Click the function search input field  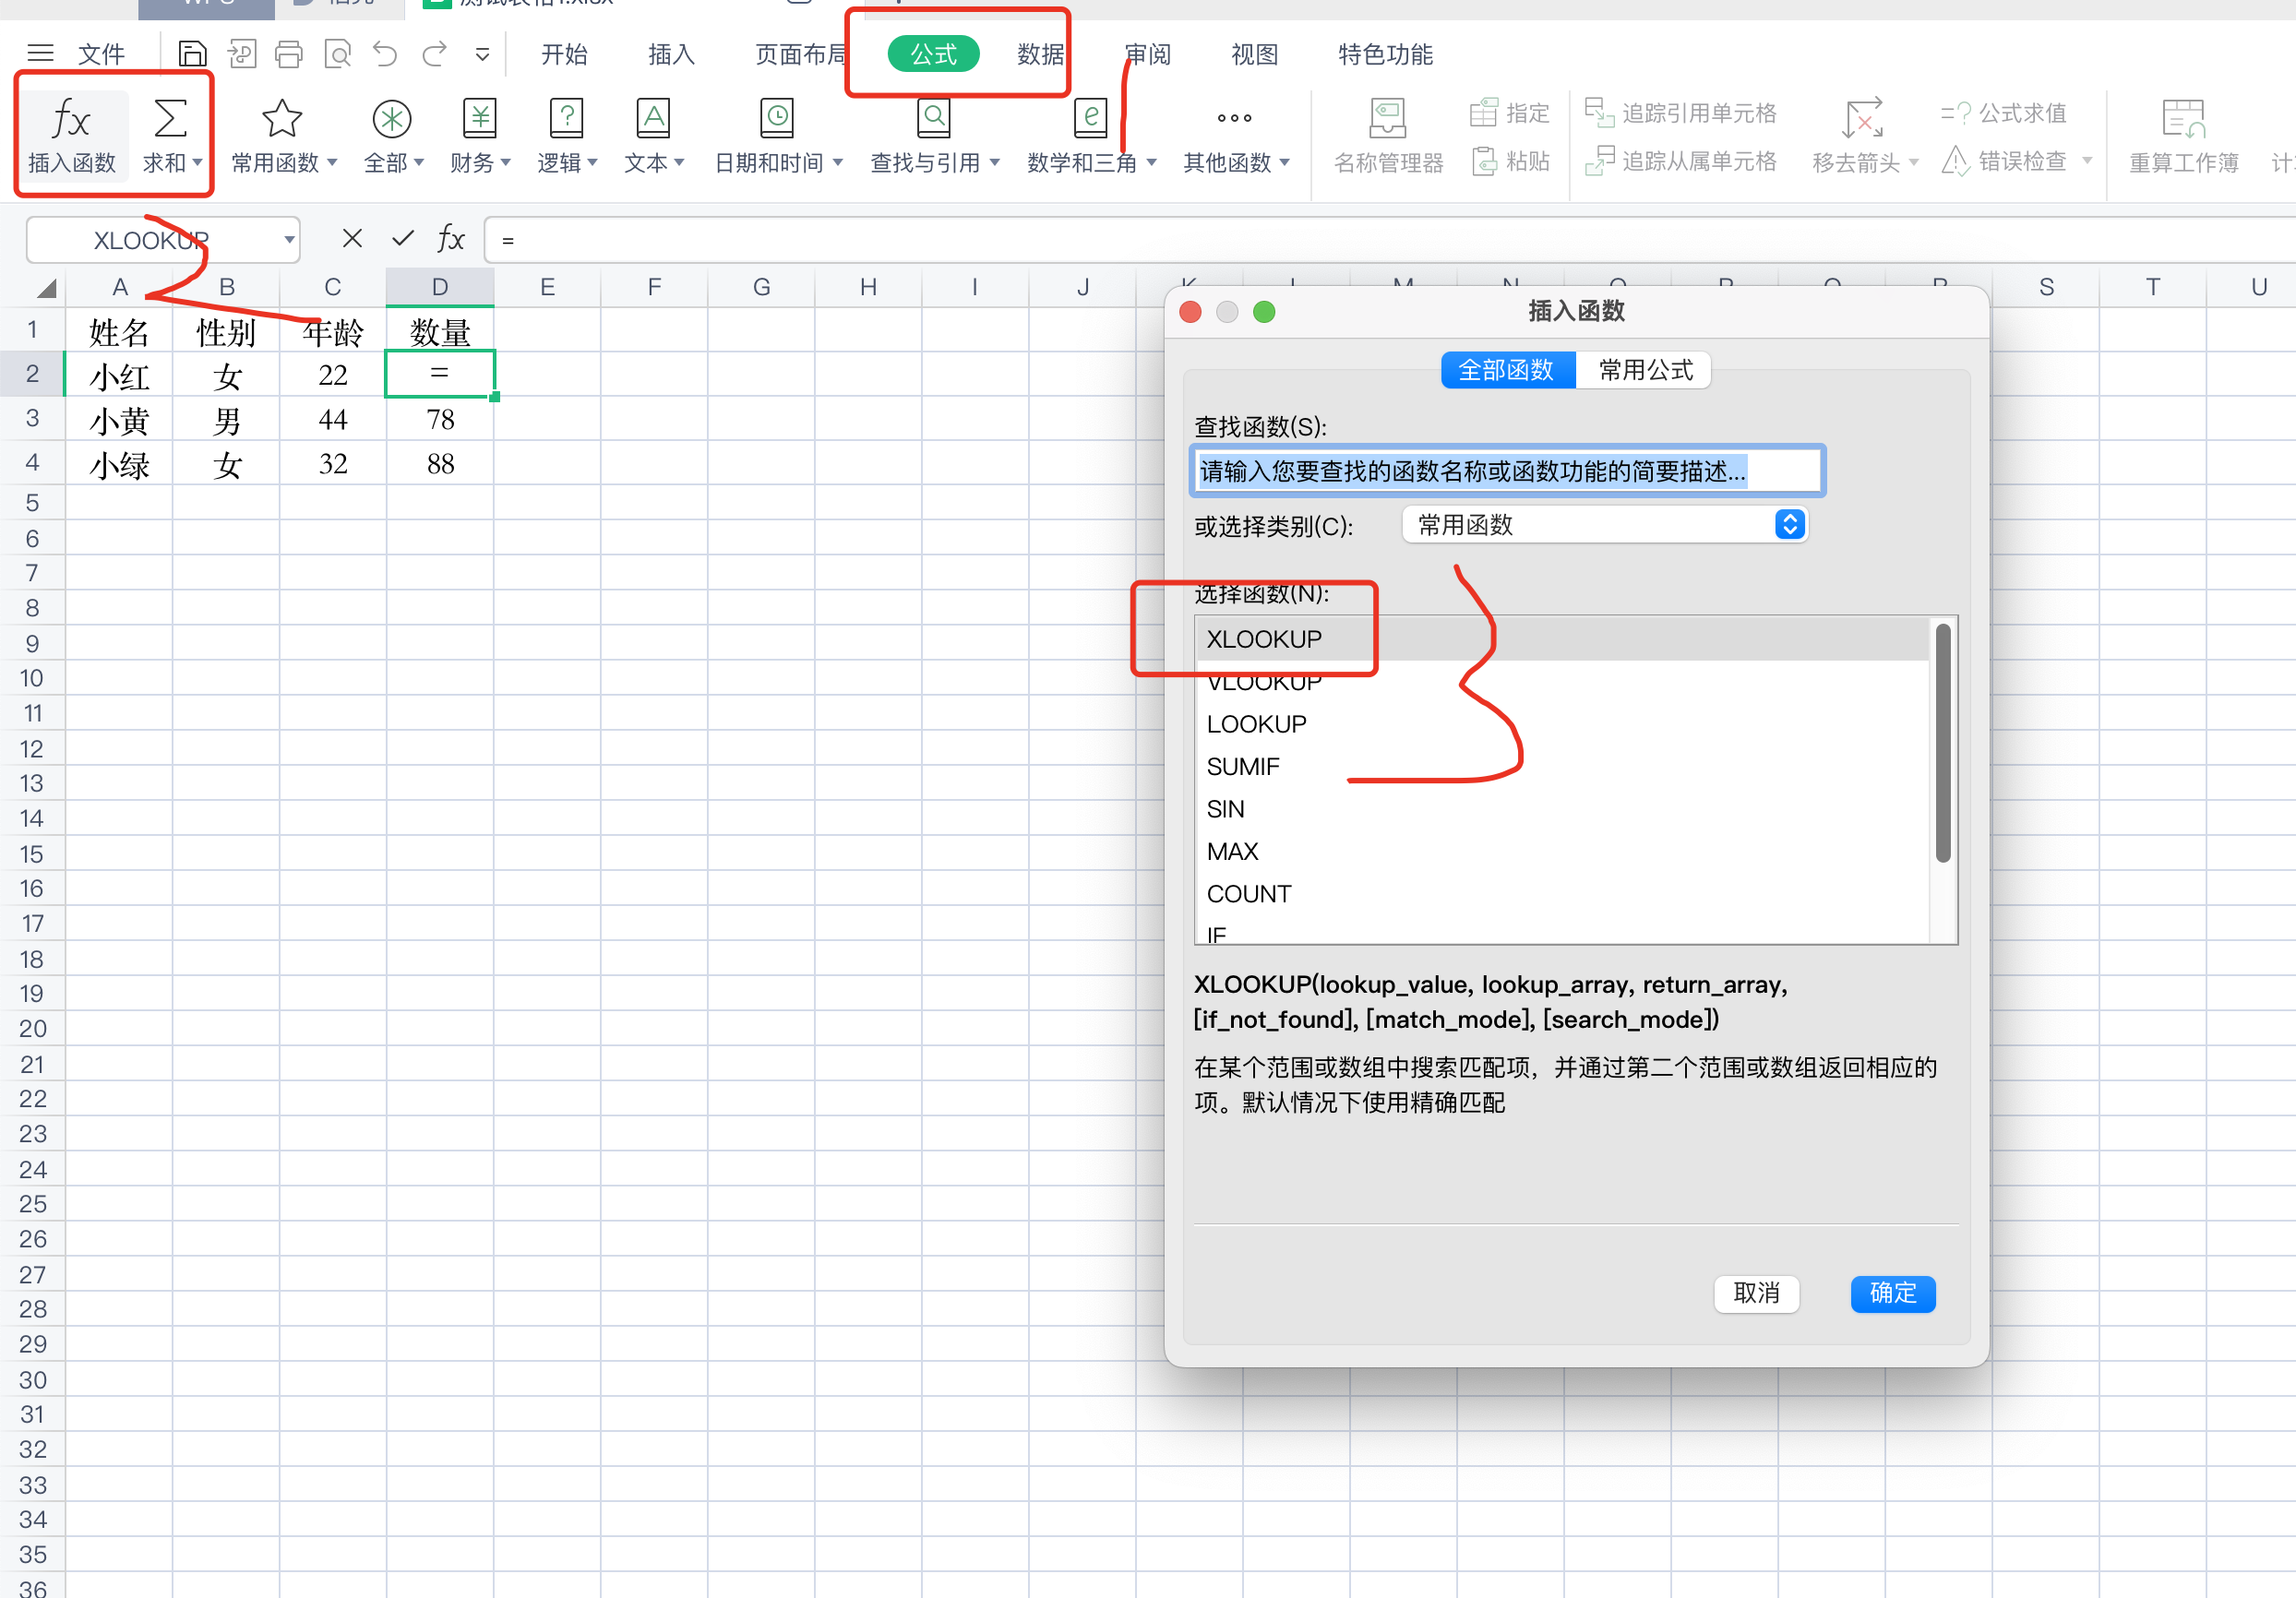[x=1508, y=471]
